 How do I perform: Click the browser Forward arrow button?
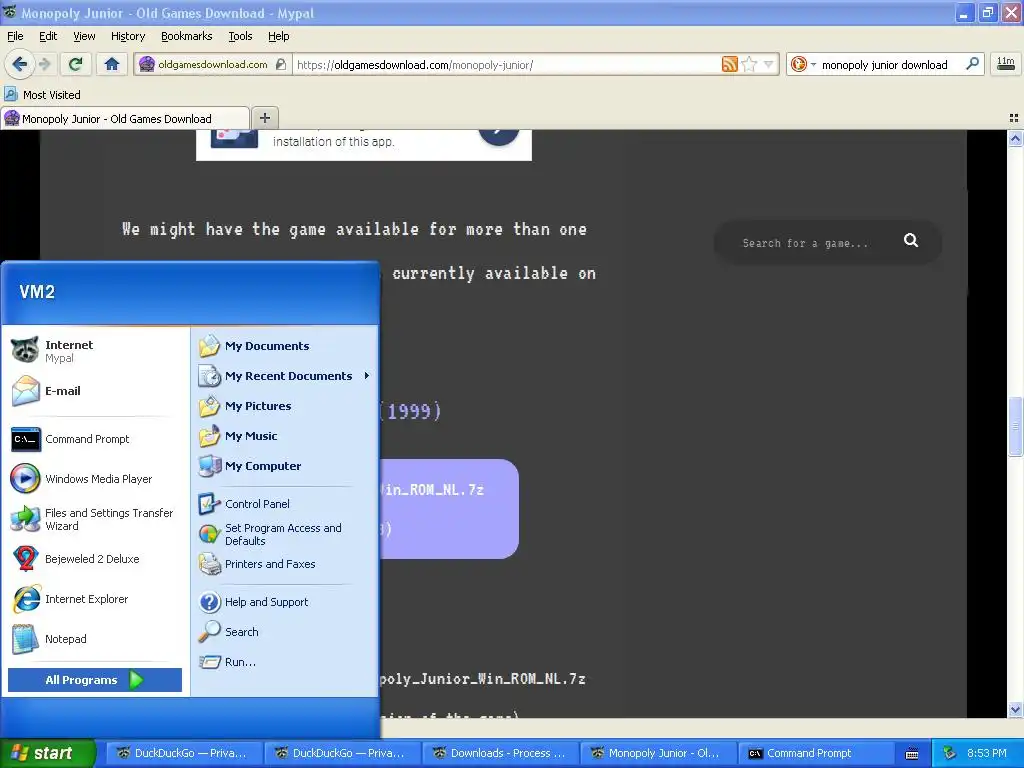44,64
